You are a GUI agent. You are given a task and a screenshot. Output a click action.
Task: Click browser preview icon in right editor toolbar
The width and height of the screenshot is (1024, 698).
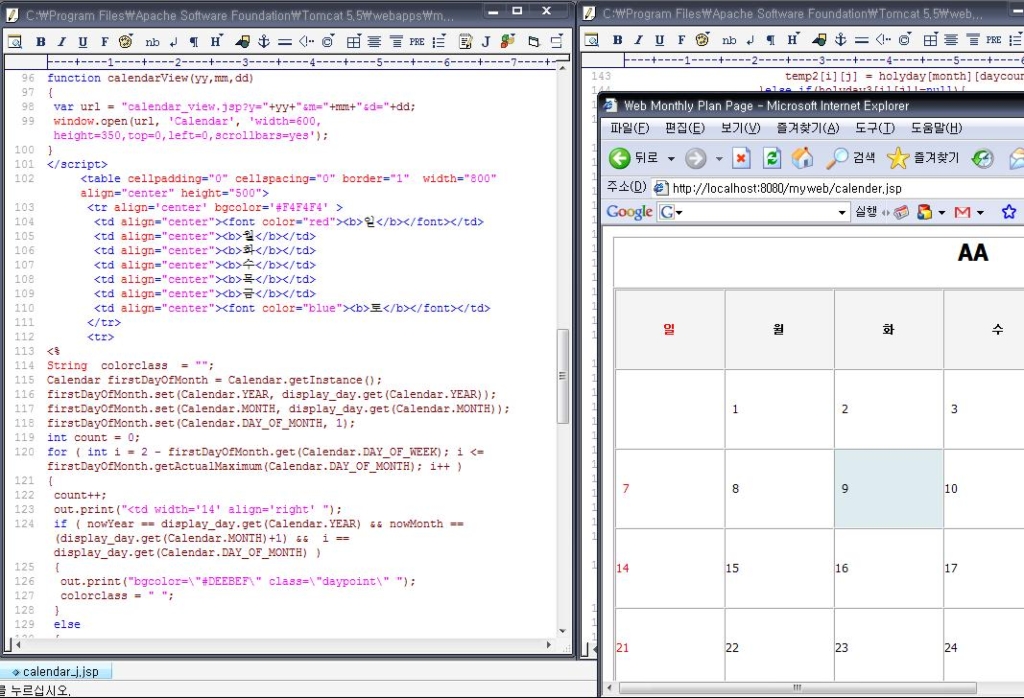coord(592,40)
